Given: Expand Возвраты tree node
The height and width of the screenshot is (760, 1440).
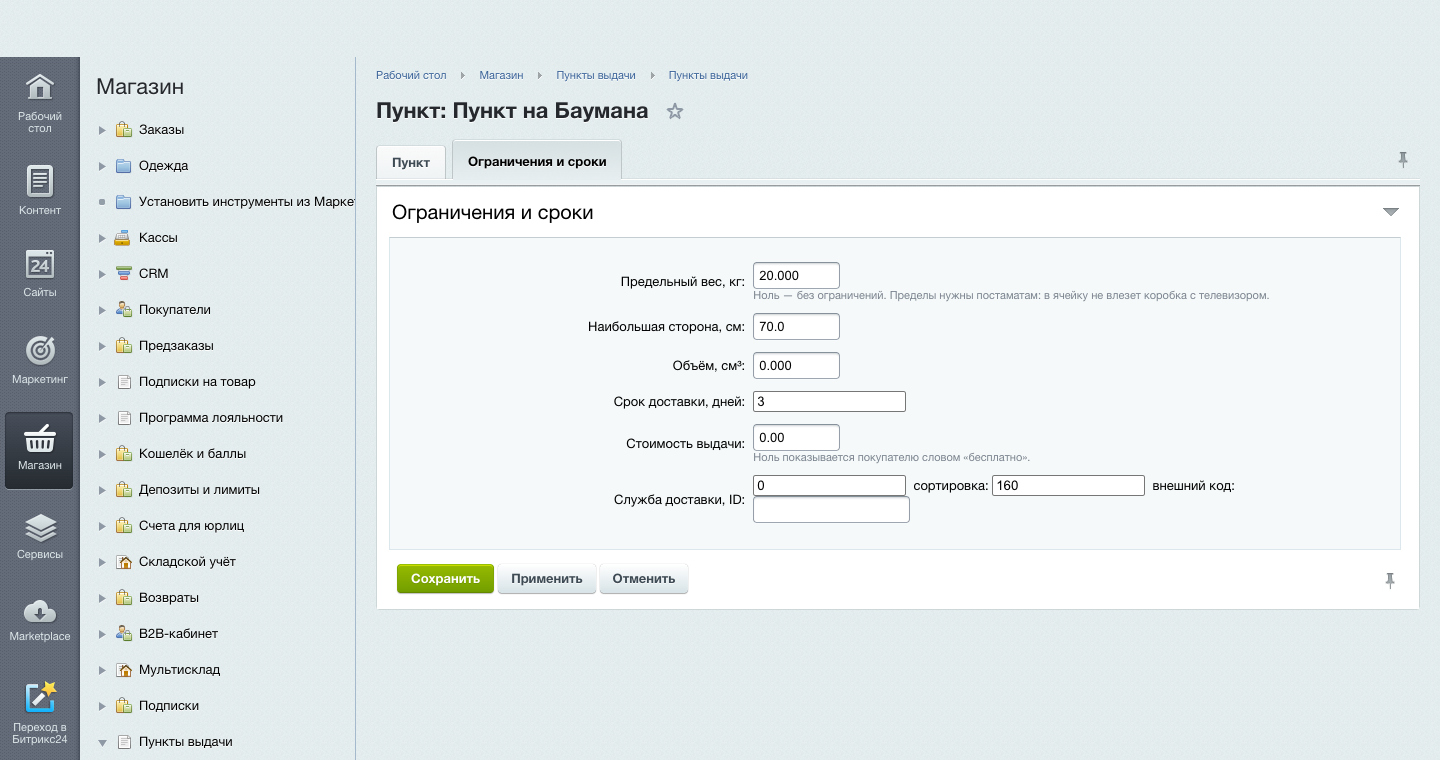Looking at the screenshot, I should point(102,598).
